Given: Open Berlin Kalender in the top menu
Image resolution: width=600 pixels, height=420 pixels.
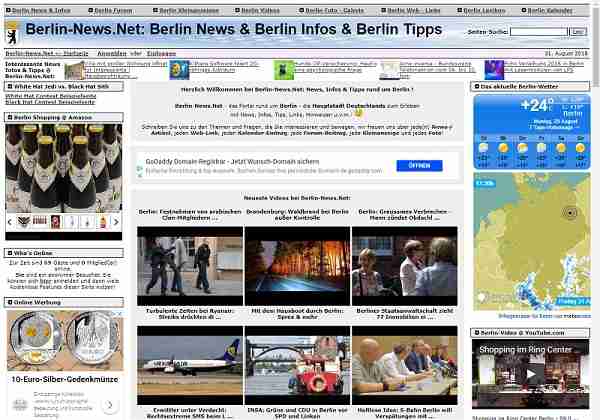Looking at the screenshot, I should tap(550, 10).
